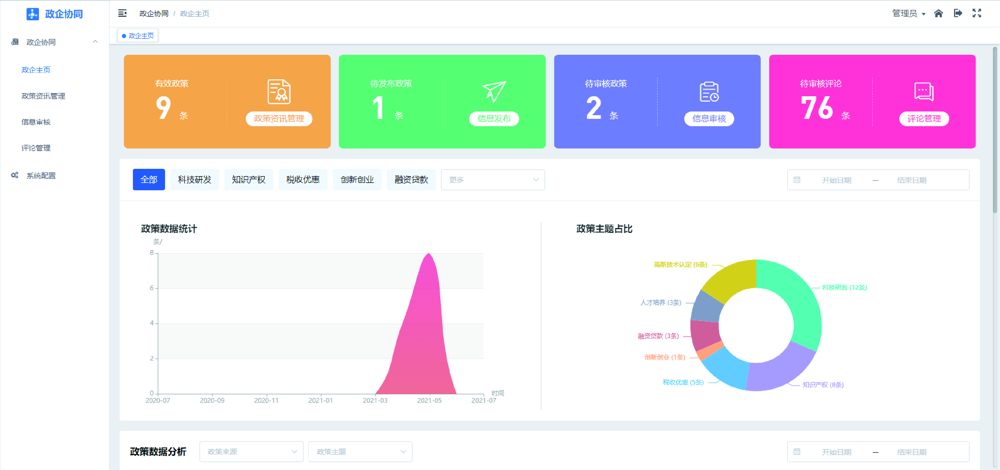Image resolution: width=1000 pixels, height=470 pixels.
Task: Click the 开始日期 start date field
Action: (836, 180)
